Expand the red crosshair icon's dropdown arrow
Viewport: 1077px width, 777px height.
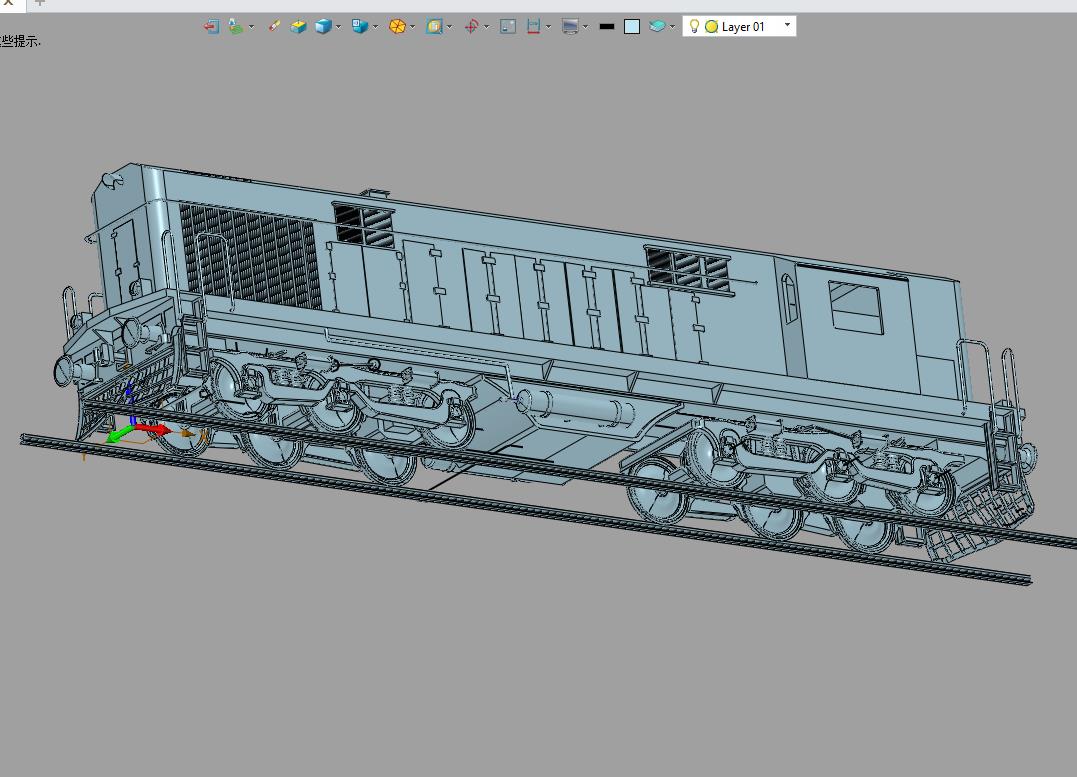486,27
